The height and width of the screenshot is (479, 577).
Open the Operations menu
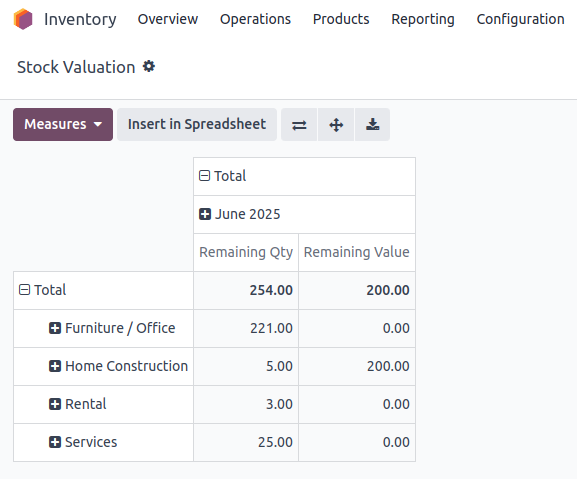click(255, 19)
